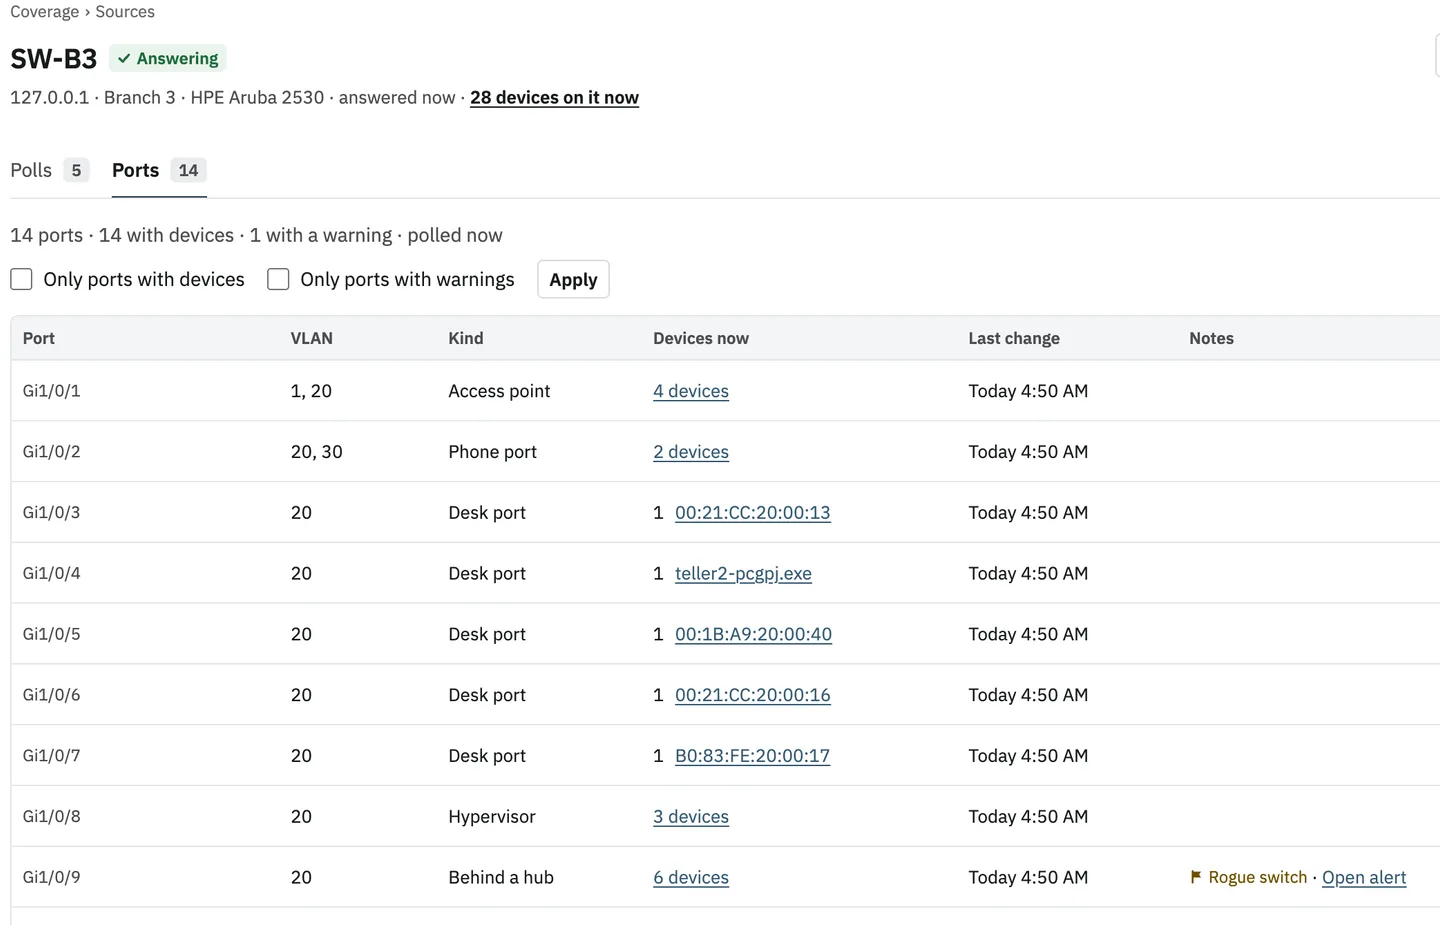Image resolution: width=1440 pixels, height=925 pixels.
Task: Select port Gi1/0/2 cell
Action: point(52,452)
